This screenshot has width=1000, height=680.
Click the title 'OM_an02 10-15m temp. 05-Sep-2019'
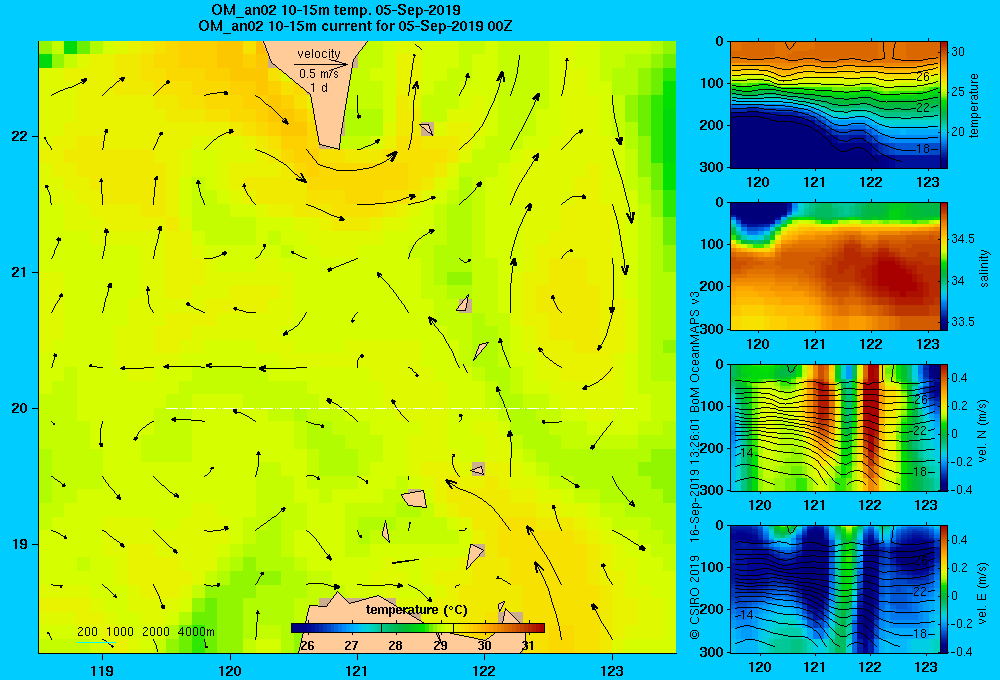[335, 10]
